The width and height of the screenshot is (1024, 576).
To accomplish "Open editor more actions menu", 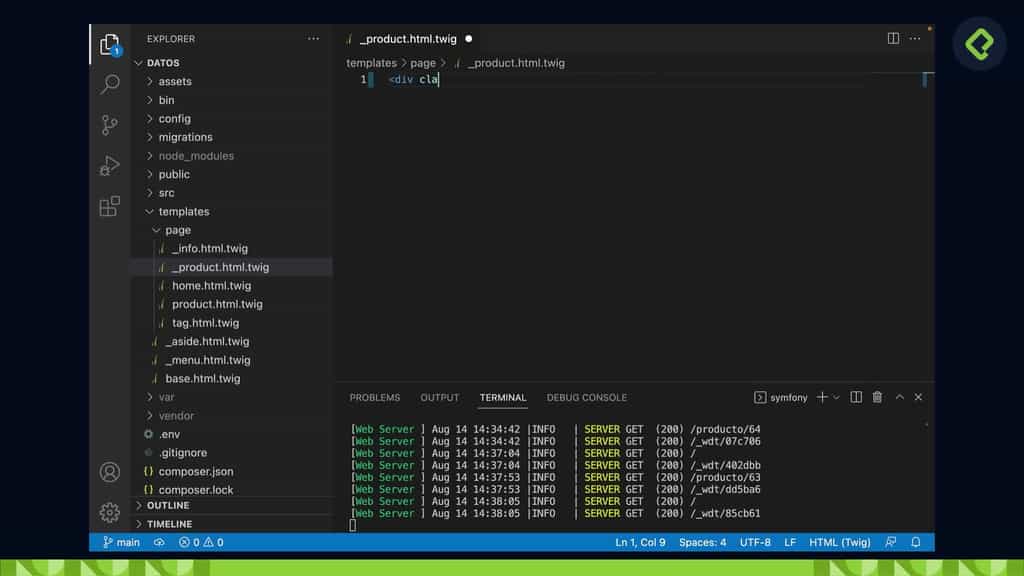I will (915, 39).
